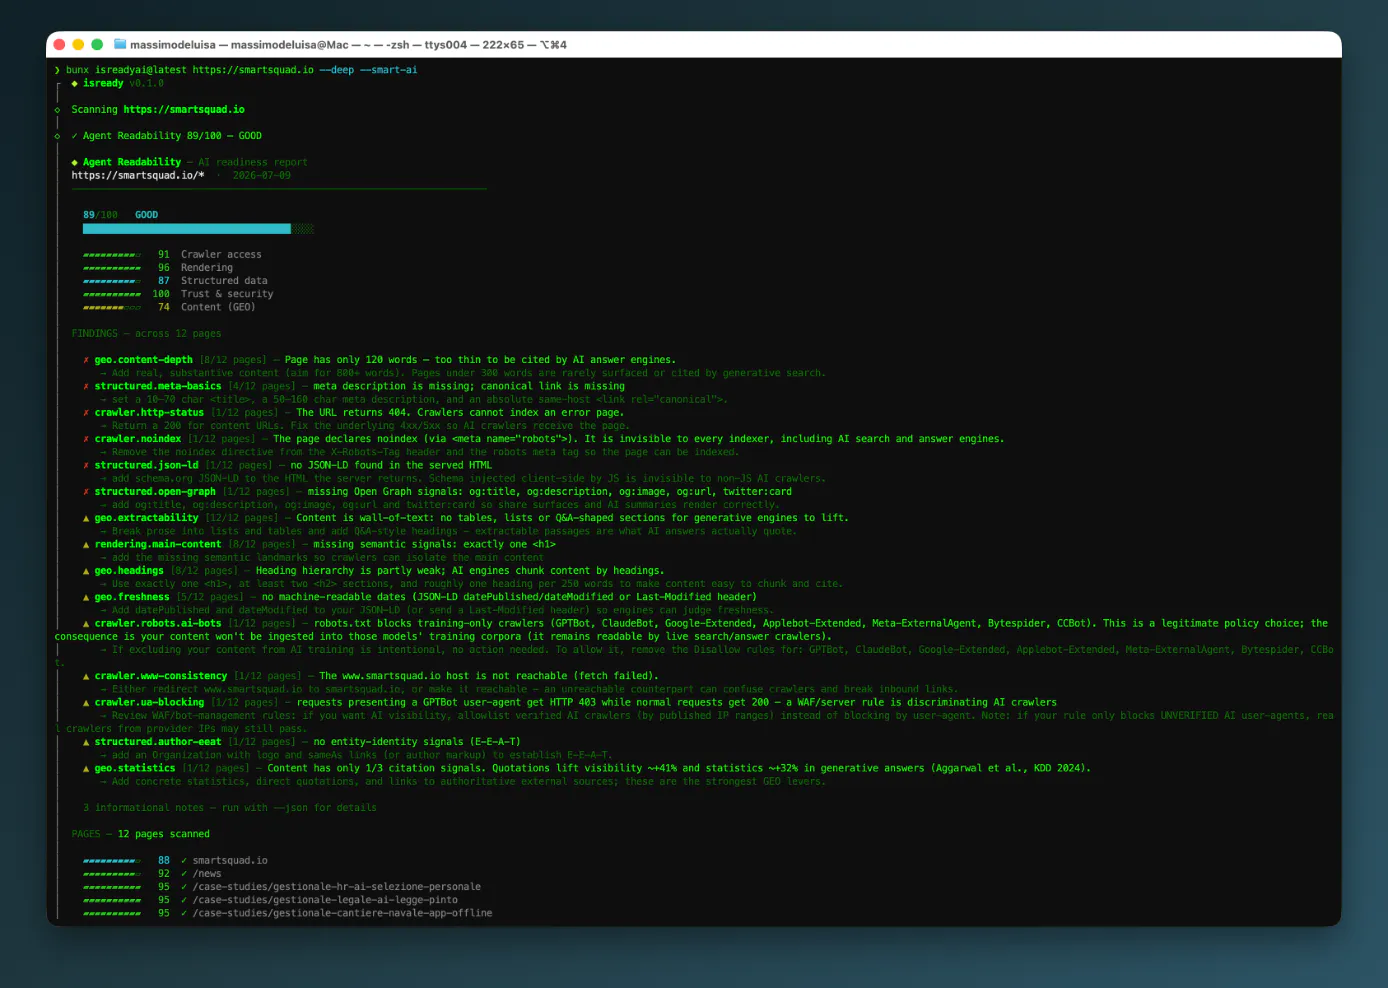The height and width of the screenshot is (988, 1388).
Task: Select the structured.meta-basics finding name
Action: [158, 386]
